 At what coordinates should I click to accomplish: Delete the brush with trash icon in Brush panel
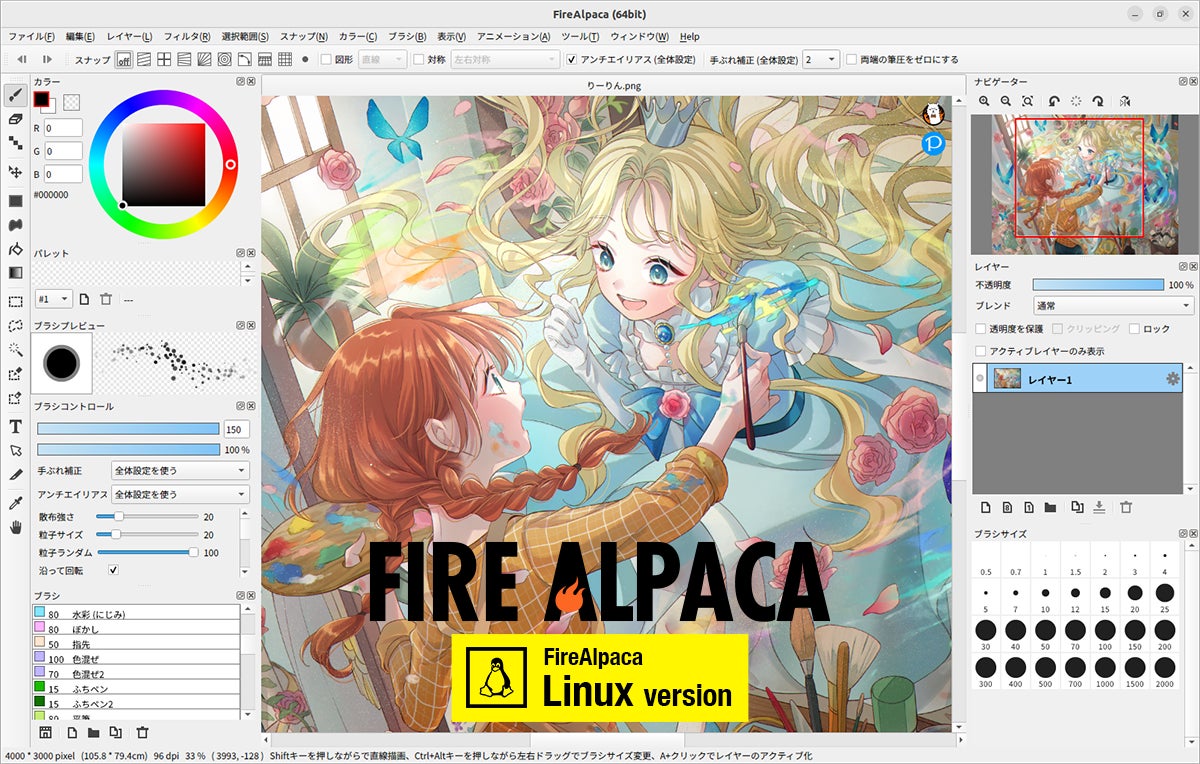(142, 733)
